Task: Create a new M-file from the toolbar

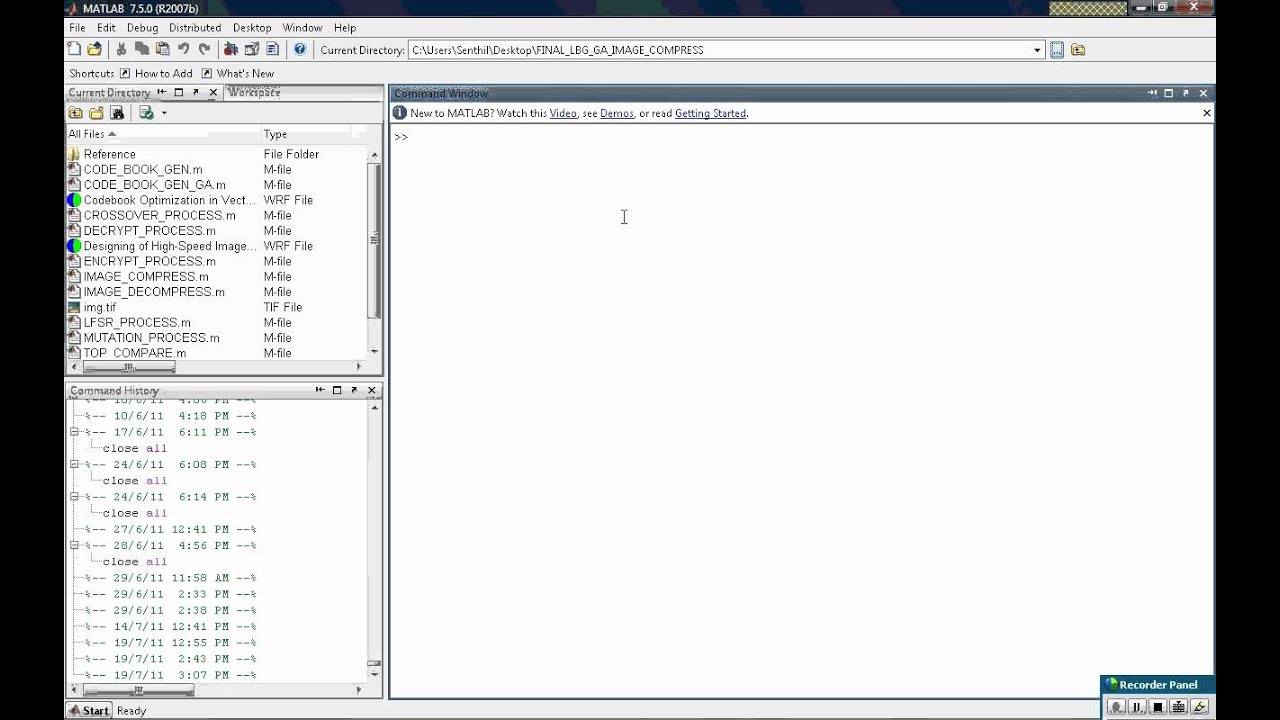Action: (74, 49)
